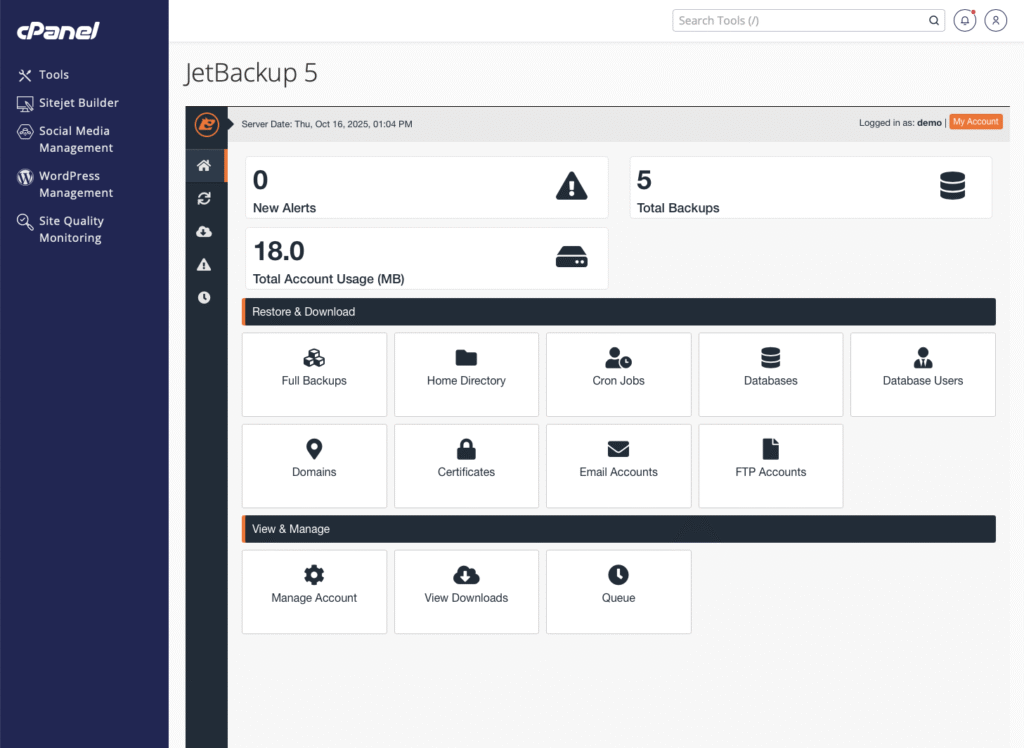Viewport: 1024px width, 748px height.
Task: Open the search magnifier in Search Tools field
Action: [x=933, y=20]
